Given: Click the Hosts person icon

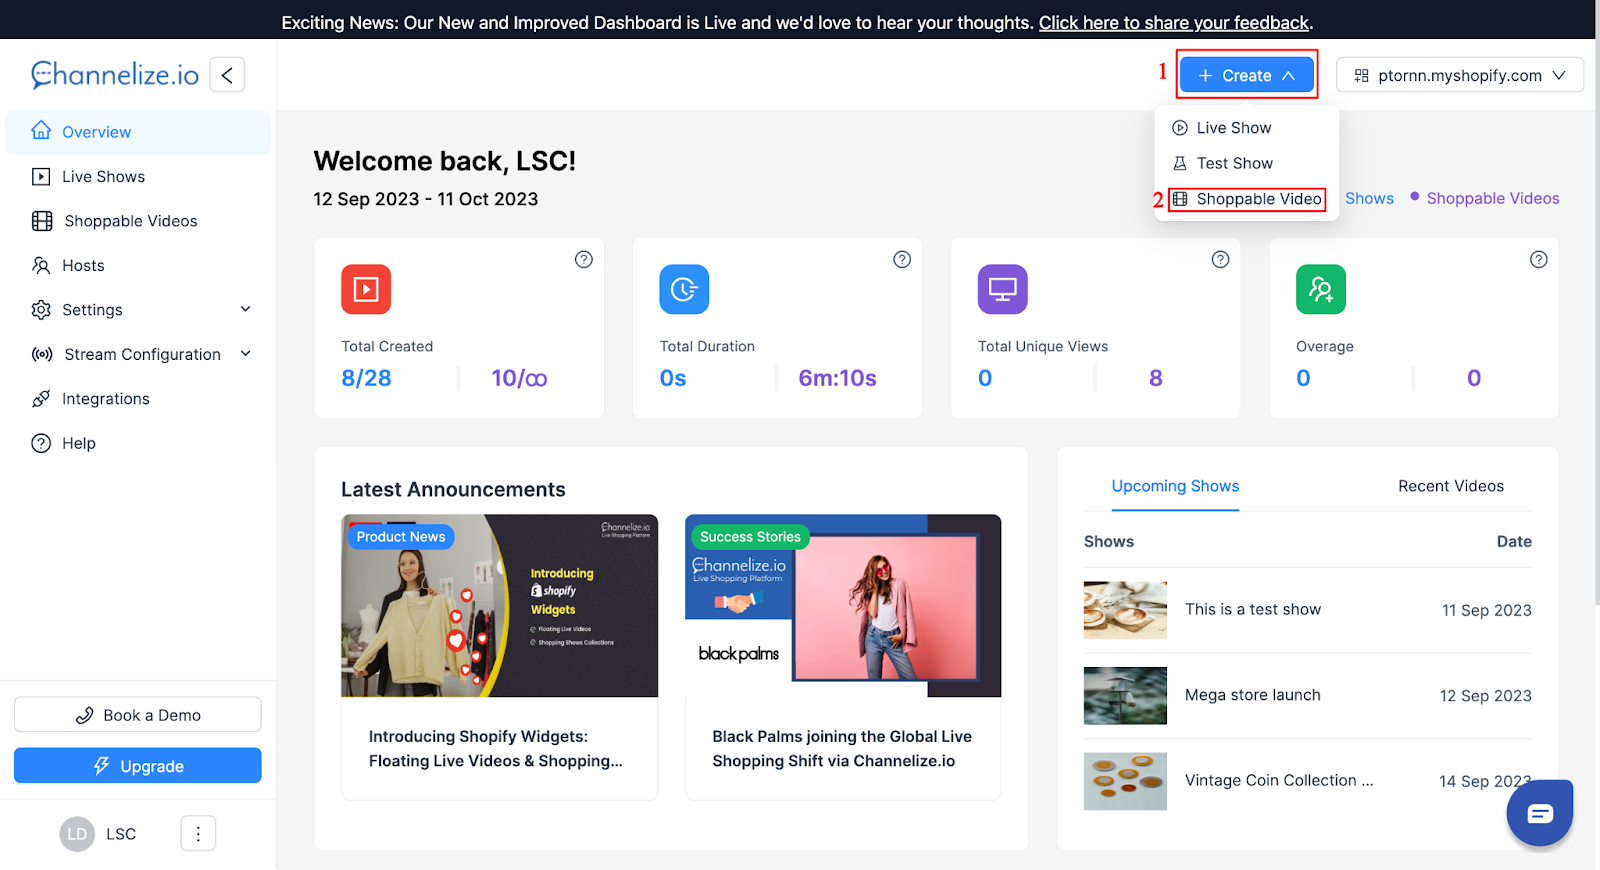Looking at the screenshot, I should point(41,265).
